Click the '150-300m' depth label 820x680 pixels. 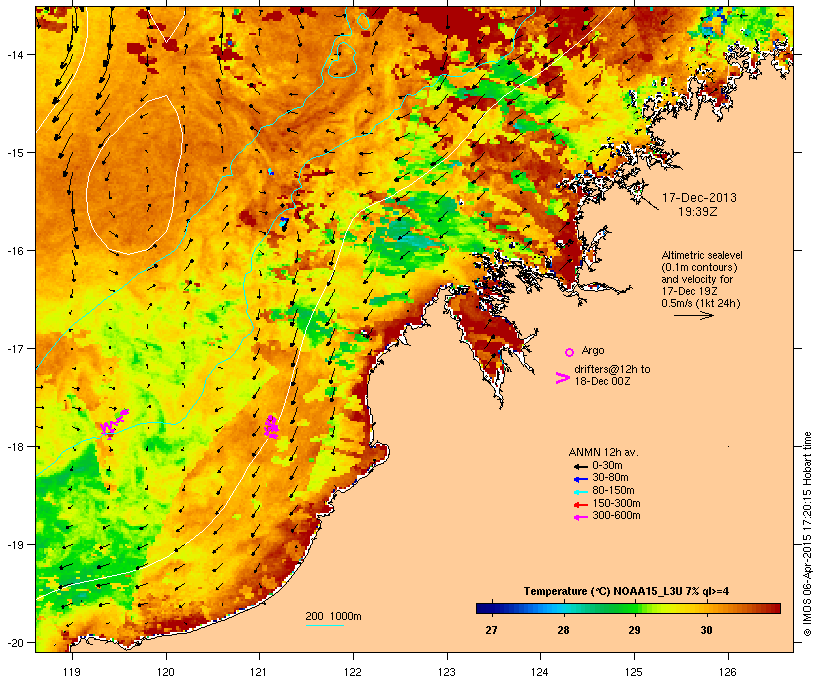coord(617,503)
